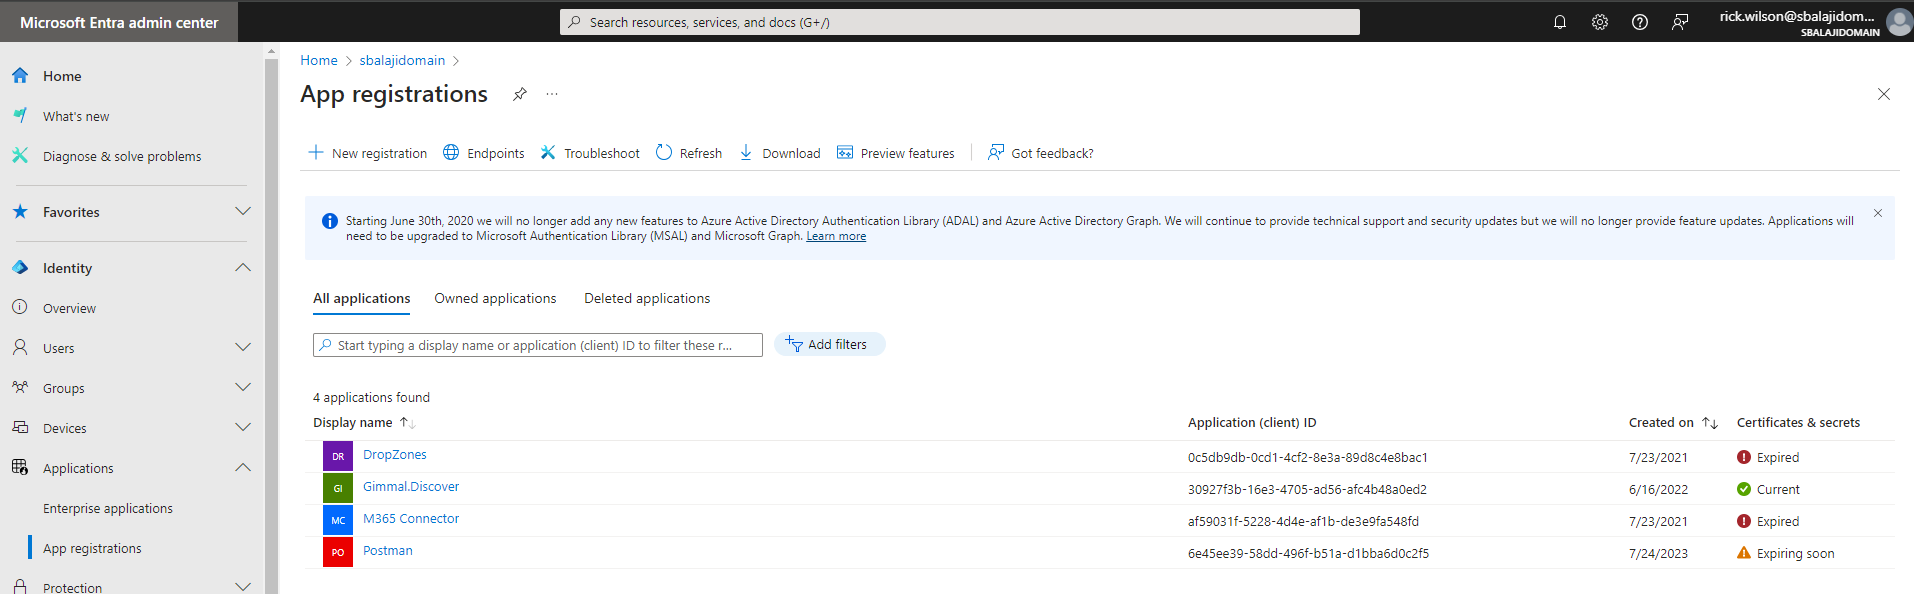1914x594 pixels.
Task: Open the Gimmal.Discover application link
Action: [411, 487]
